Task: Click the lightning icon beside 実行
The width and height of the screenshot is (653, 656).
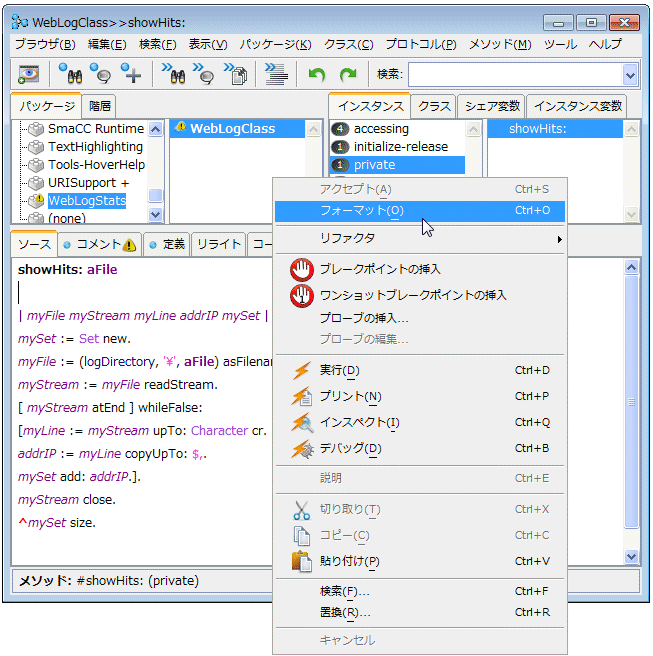Action: pyautogui.click(x=301, y=371)
